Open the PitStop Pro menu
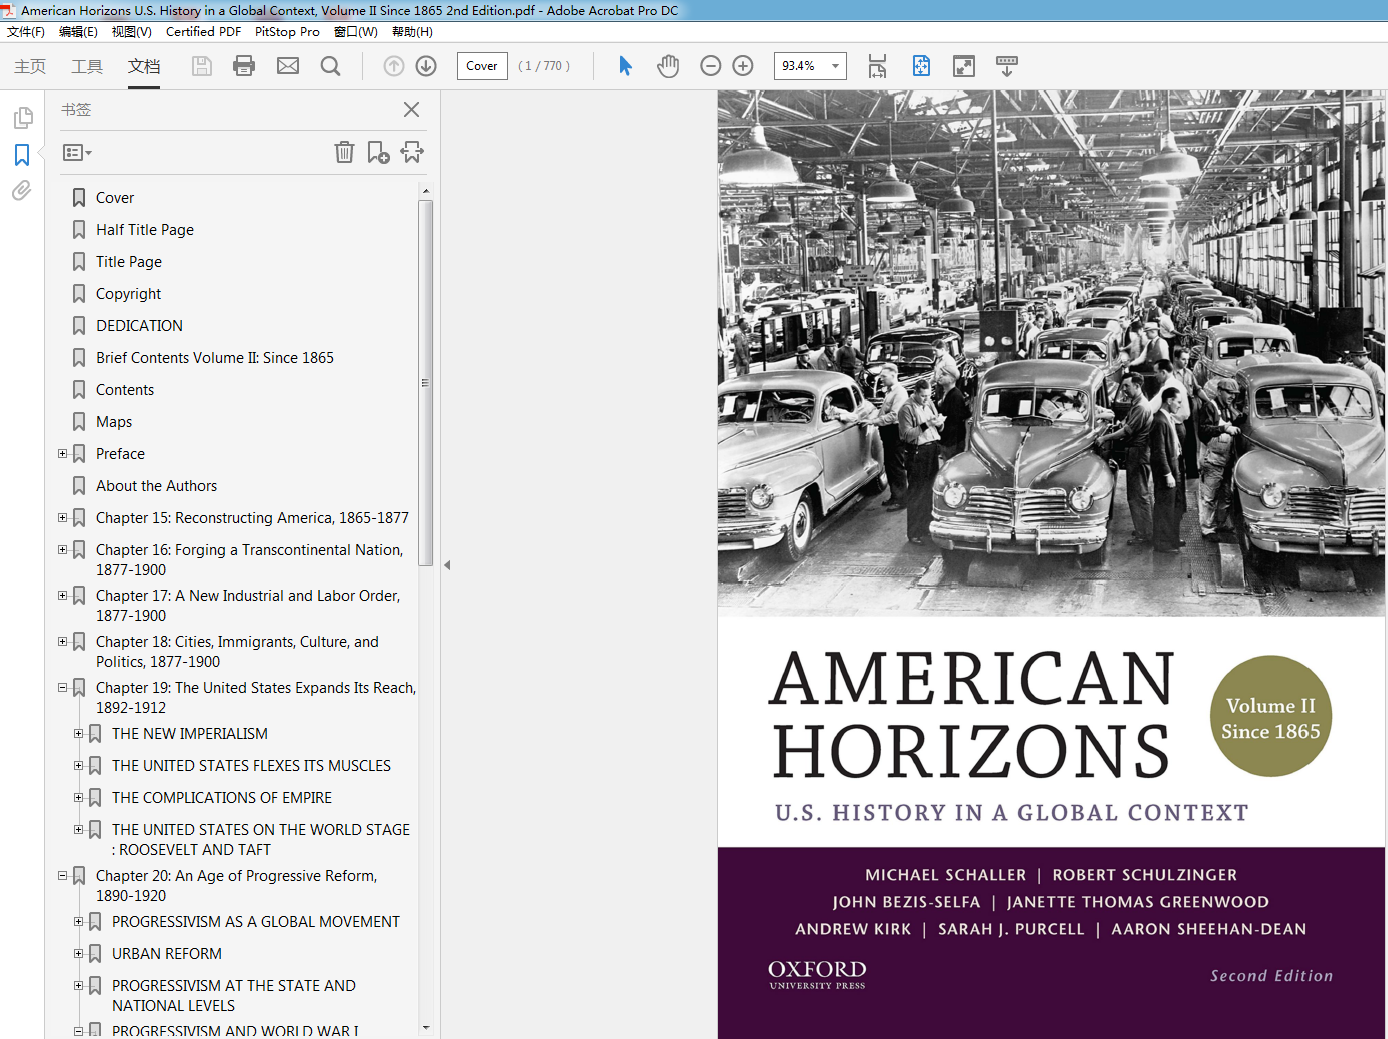1388x1039 pixels. coord(287,32)
